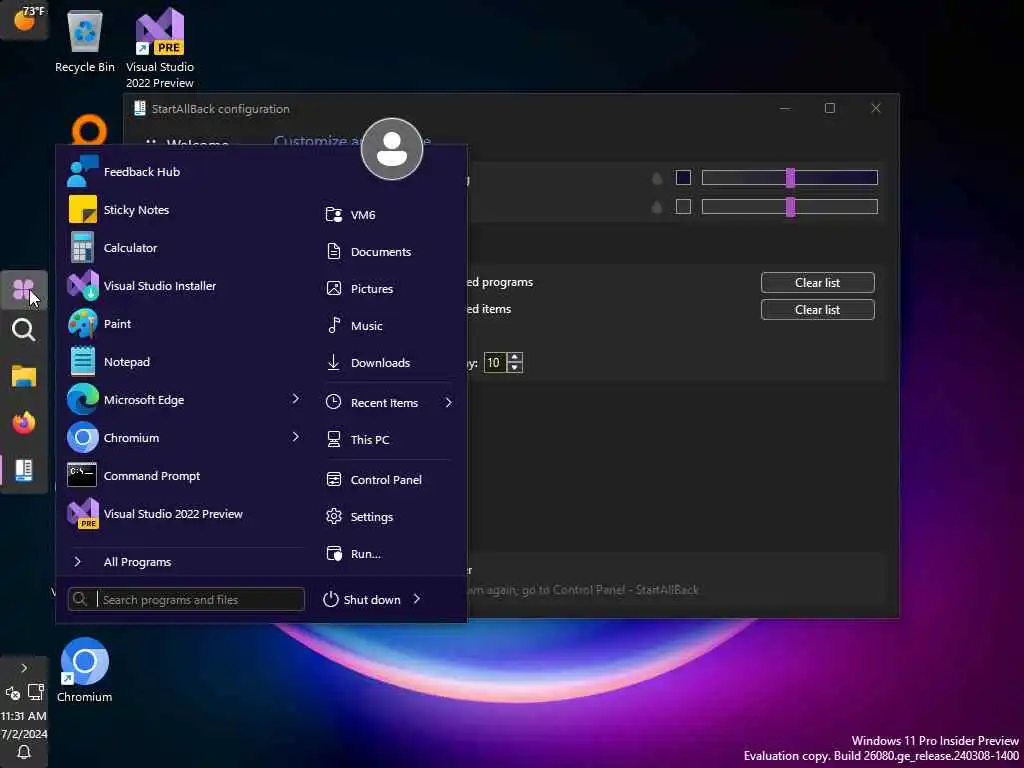Screen dimensions: 1024x768
Task: Open Visual Studio 2022 Preview desktop shortcut
Action: [160, 48]
